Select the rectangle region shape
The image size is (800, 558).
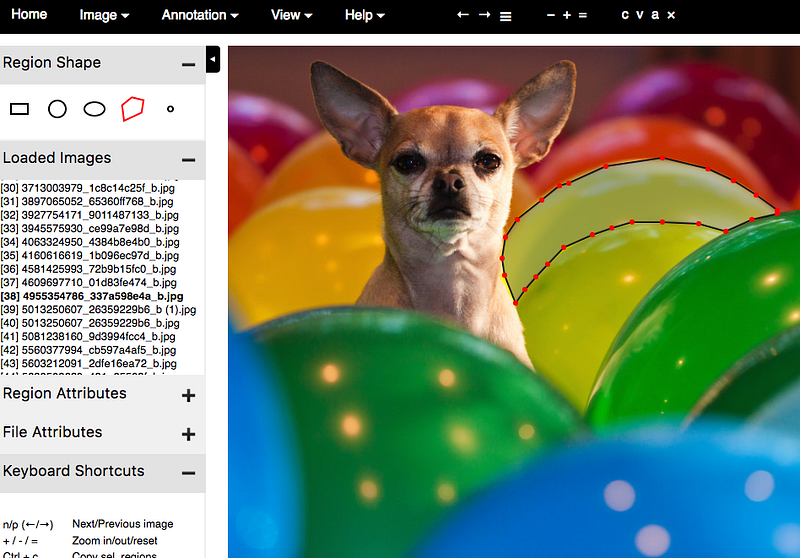click(x=19, y=109)
